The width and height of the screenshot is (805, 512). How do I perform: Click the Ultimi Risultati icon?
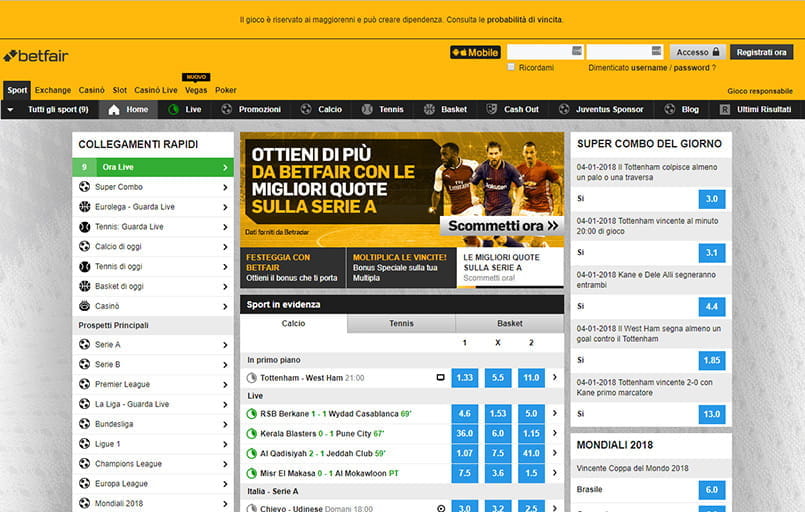(x=724, y=109)
